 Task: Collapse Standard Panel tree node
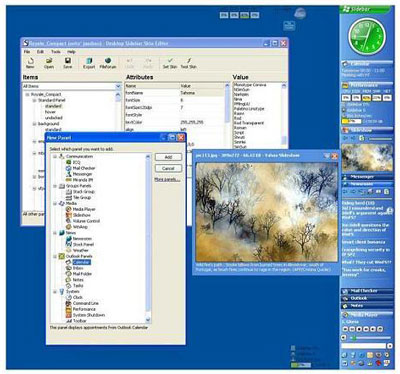(x=34, y=100)
